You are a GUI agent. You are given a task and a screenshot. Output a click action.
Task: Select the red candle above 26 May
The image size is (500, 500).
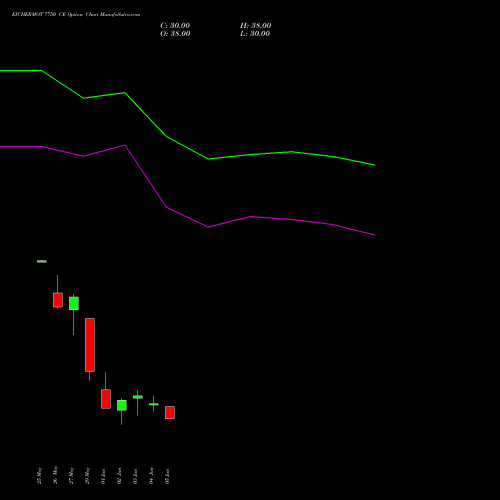point(58,300)
